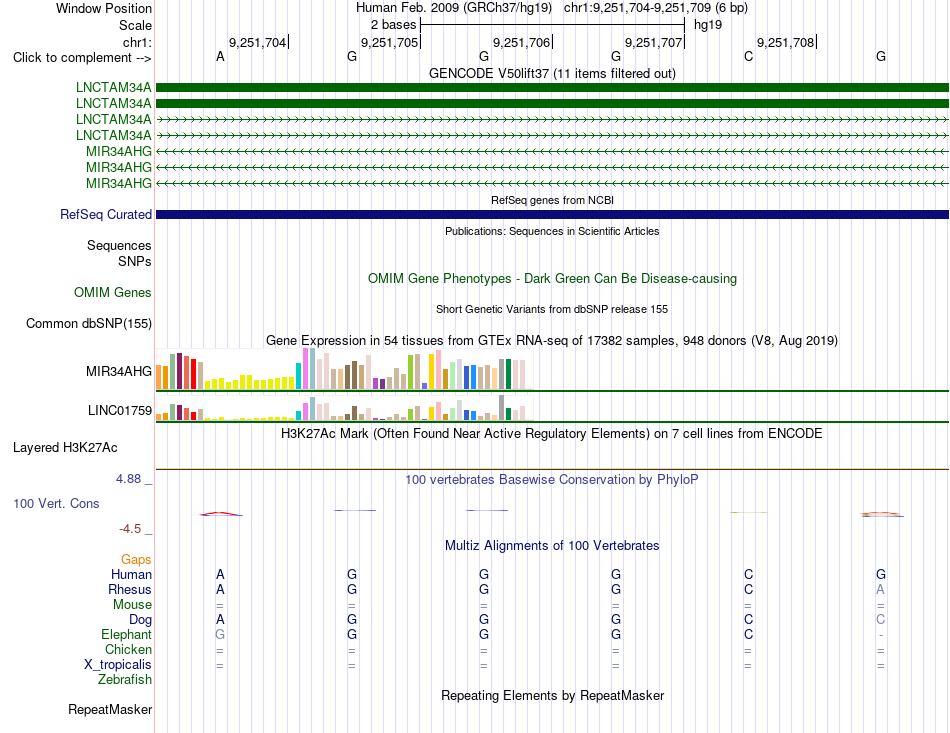The image size is (950, 733).
Task: Click the 'Layered H3K27Ac' label
Action: click(65, 448)
